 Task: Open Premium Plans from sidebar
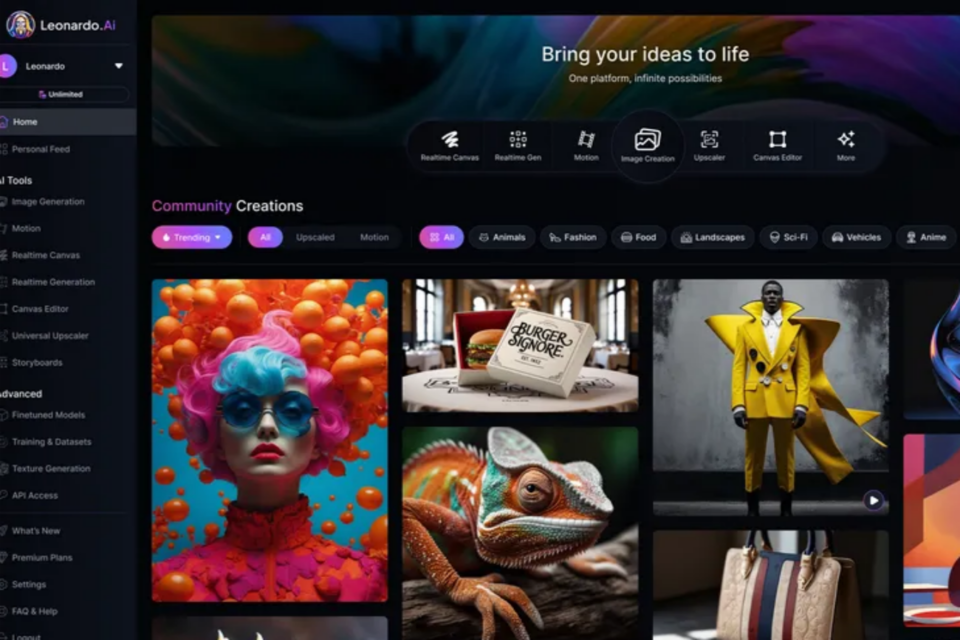(41, 557)
